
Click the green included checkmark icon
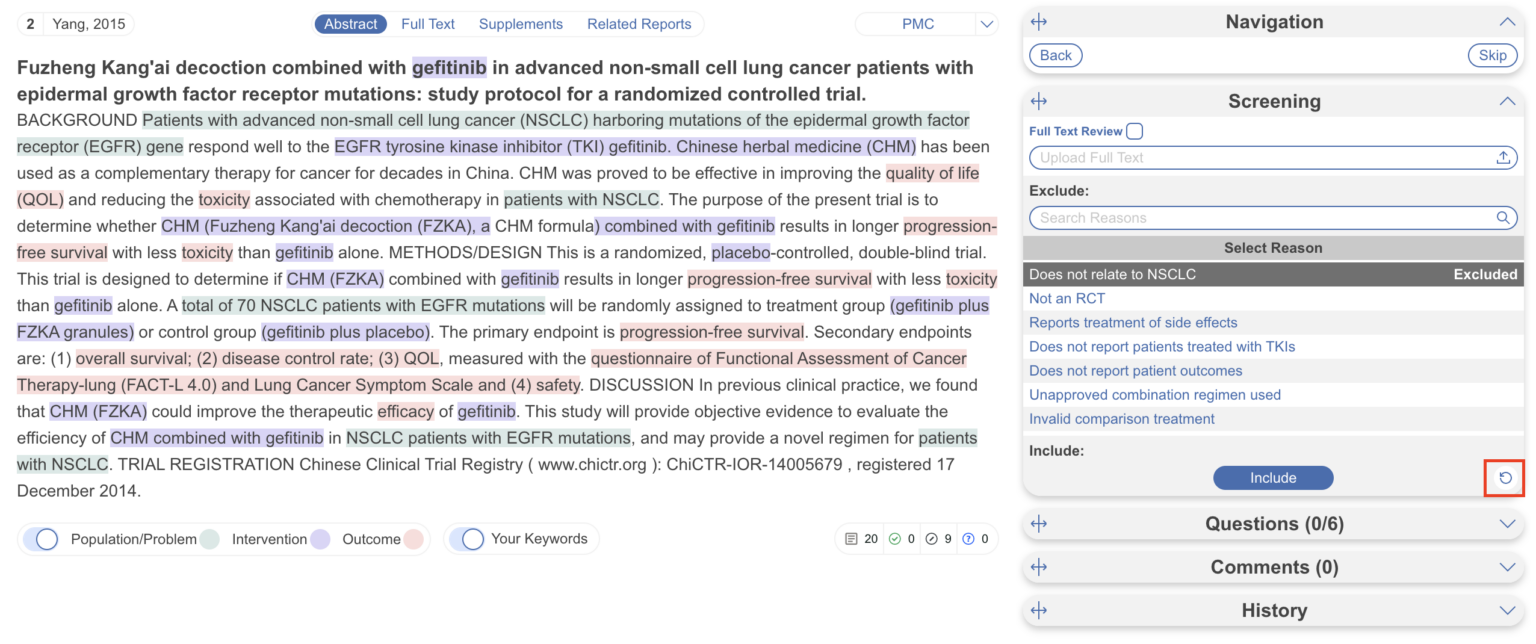coord(894,538)
